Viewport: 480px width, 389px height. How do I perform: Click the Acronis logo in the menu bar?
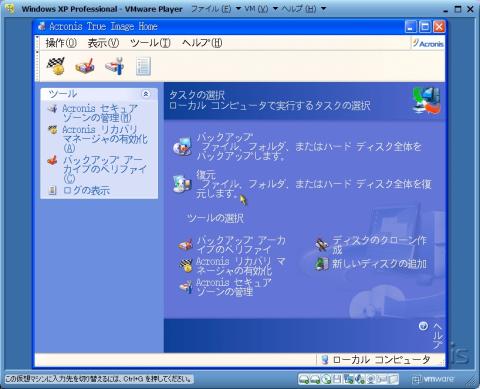click(428, 43)
